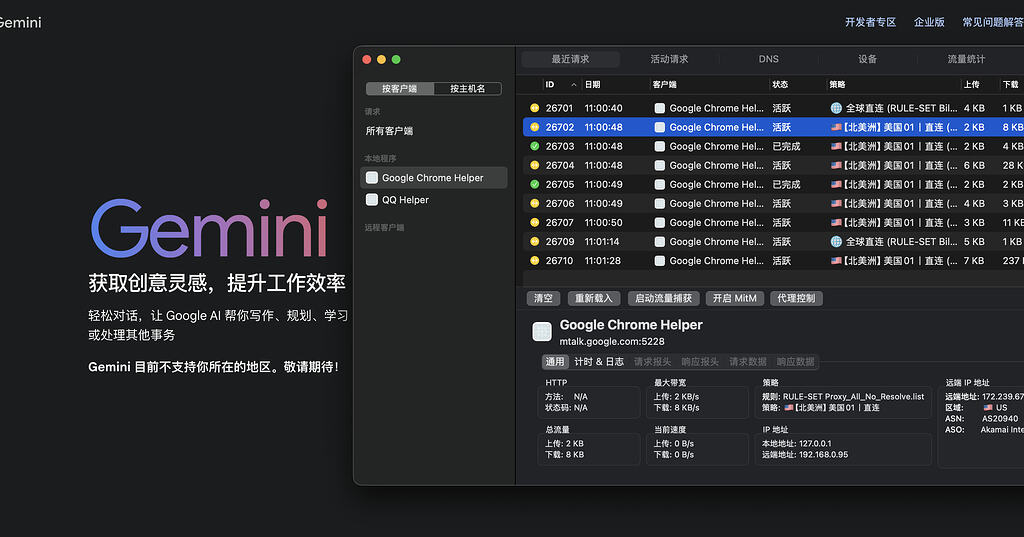Click the yellow status icon of request 26706
Screen dimensions: 1024x537
click(x=534, y=203)
